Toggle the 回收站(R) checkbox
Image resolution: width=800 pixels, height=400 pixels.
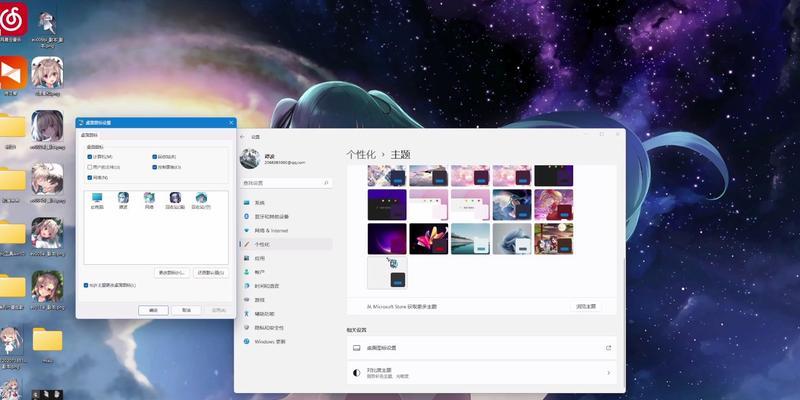click(155, 157)
